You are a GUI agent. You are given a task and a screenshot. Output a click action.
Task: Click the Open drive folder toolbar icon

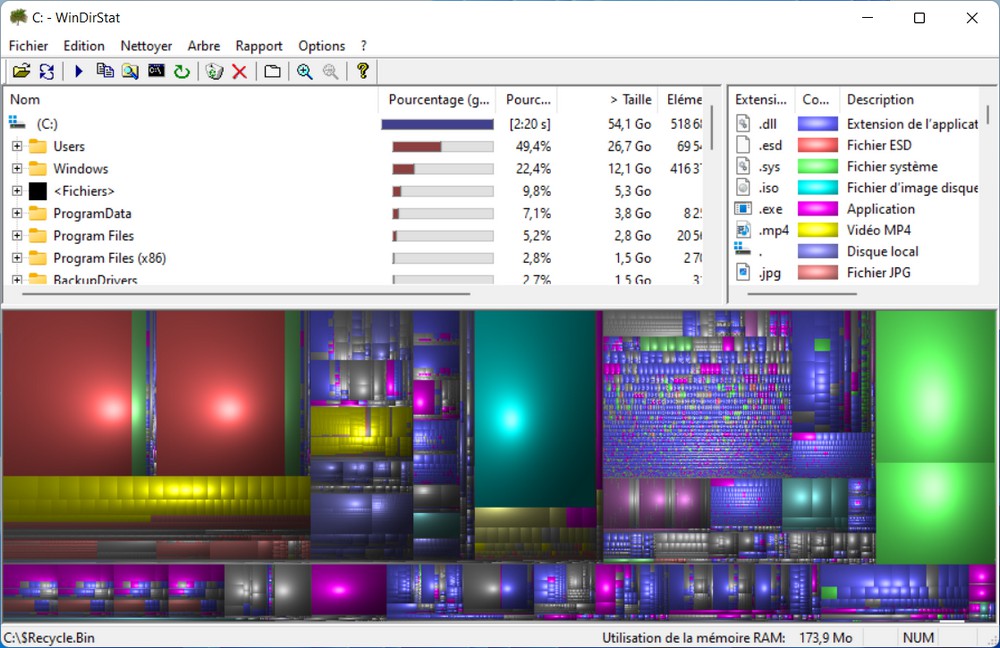(x=21, y=71)
